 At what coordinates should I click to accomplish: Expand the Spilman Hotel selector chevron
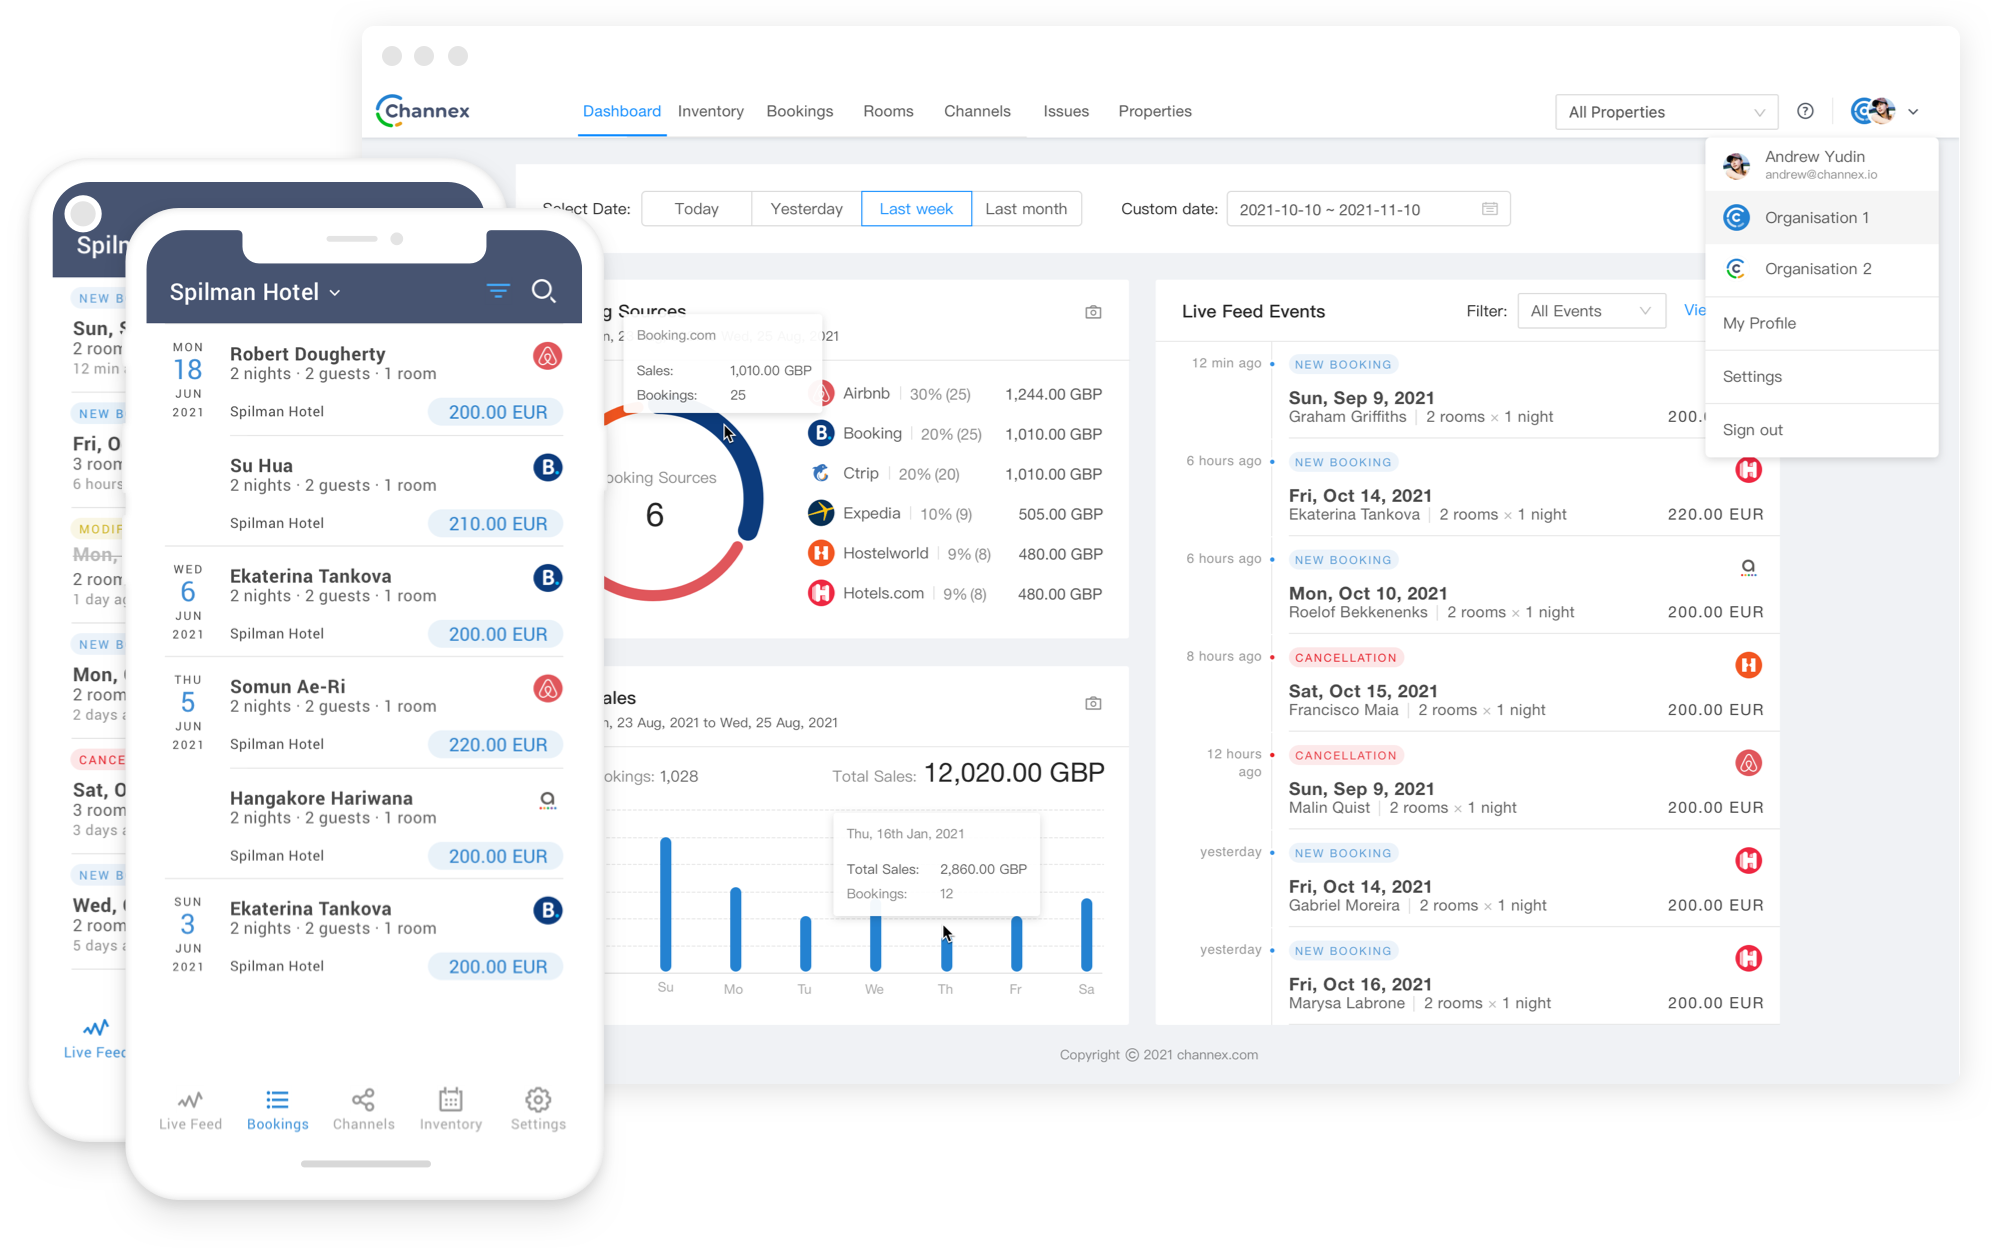point(335,293)
